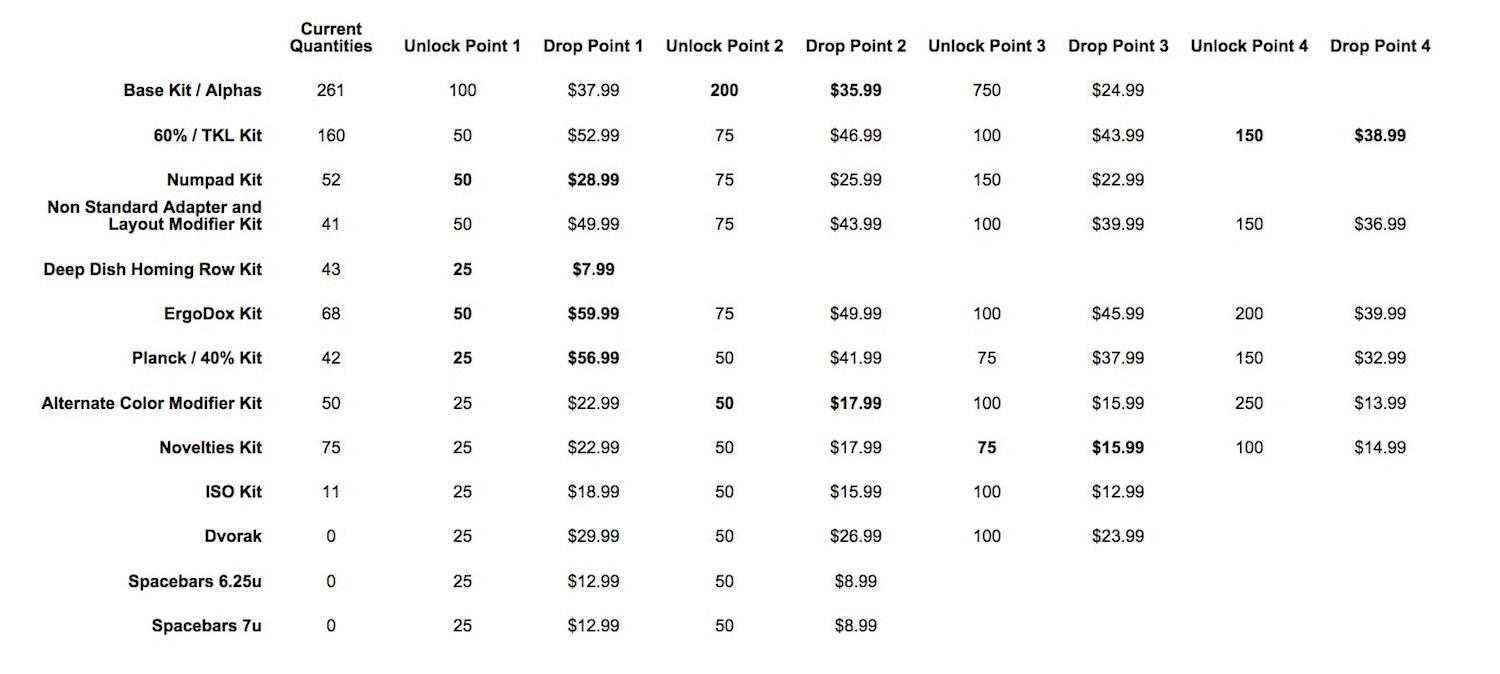
Task: Click the Drop Point 4 header
Action: (1380, 46)
